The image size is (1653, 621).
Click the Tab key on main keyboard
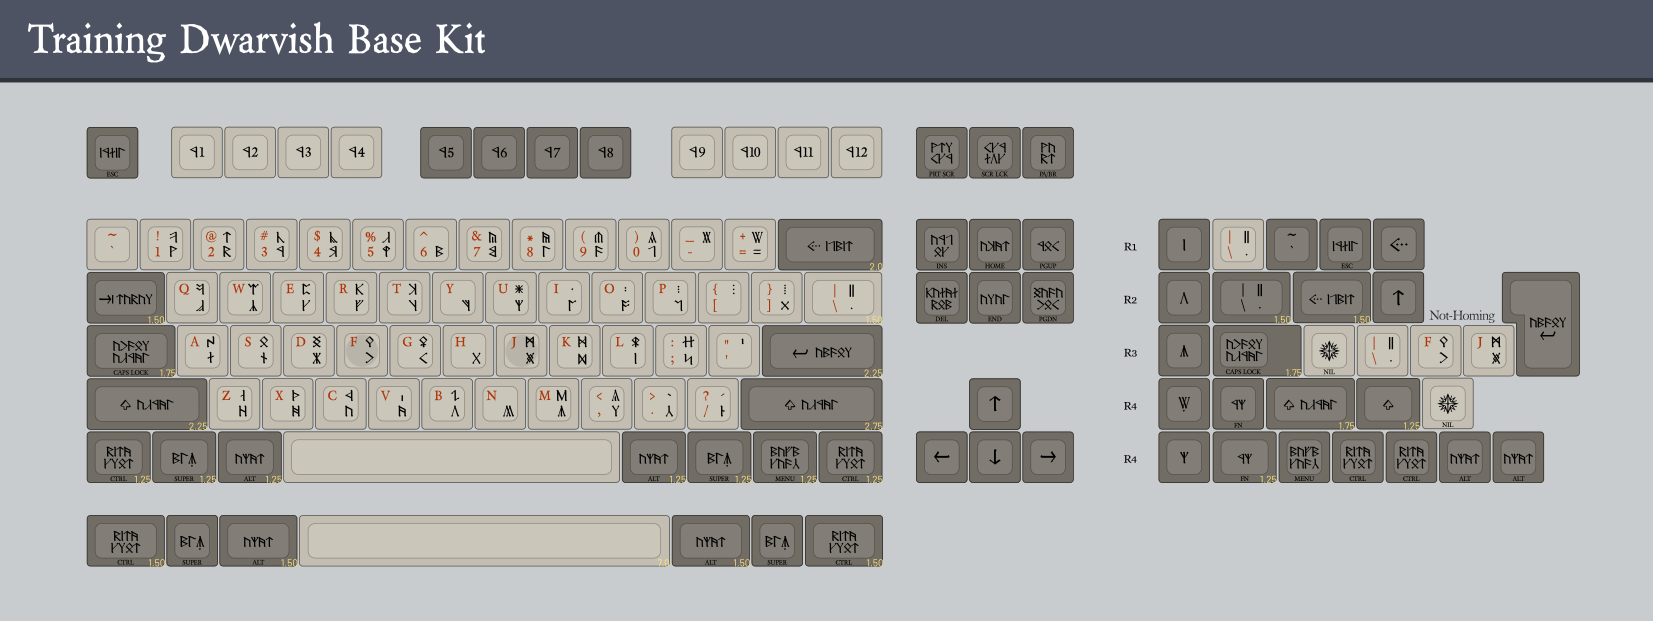click(126, 298)
